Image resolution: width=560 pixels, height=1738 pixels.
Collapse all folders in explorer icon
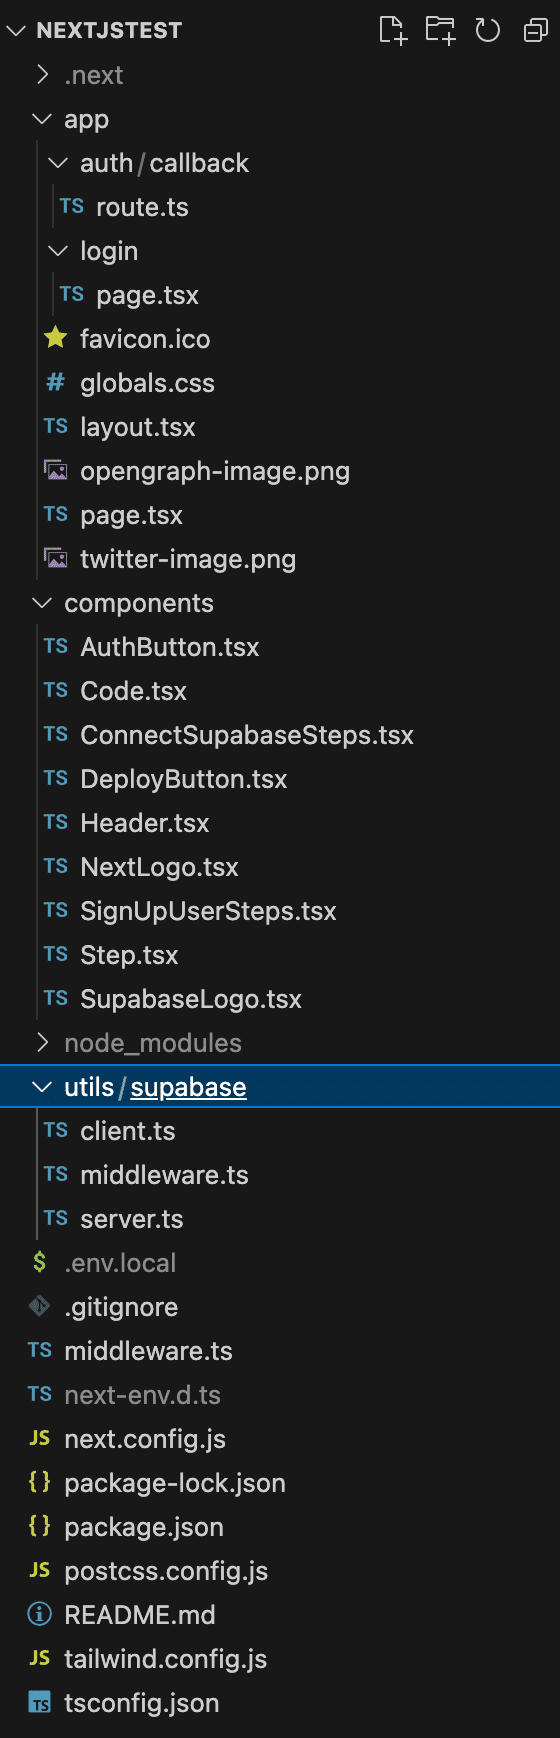(535, 31)
